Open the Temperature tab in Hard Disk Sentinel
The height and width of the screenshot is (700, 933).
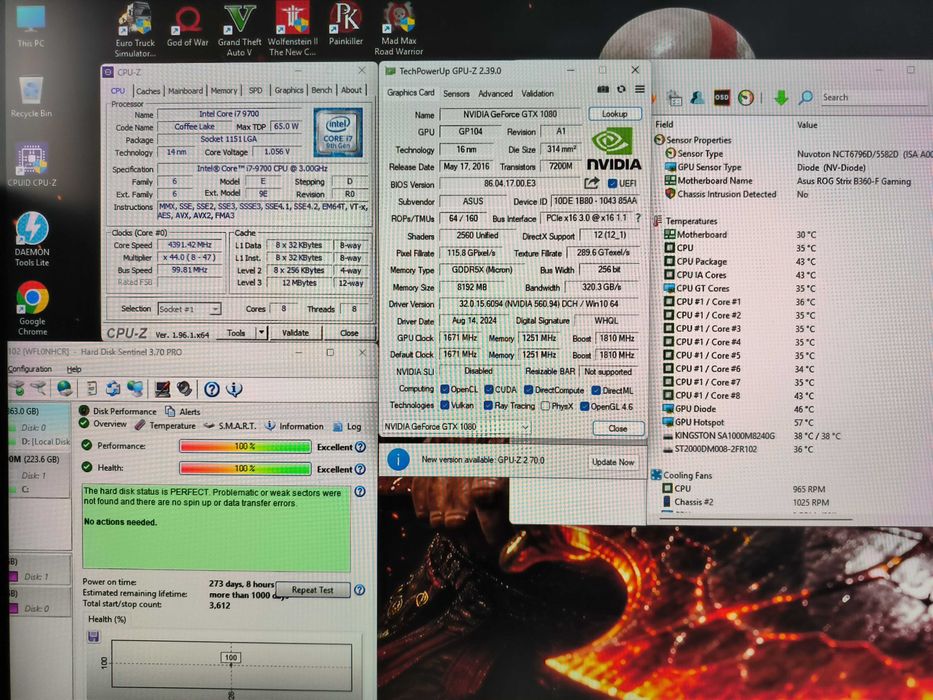pyautogui.click(x=166, y=426)
